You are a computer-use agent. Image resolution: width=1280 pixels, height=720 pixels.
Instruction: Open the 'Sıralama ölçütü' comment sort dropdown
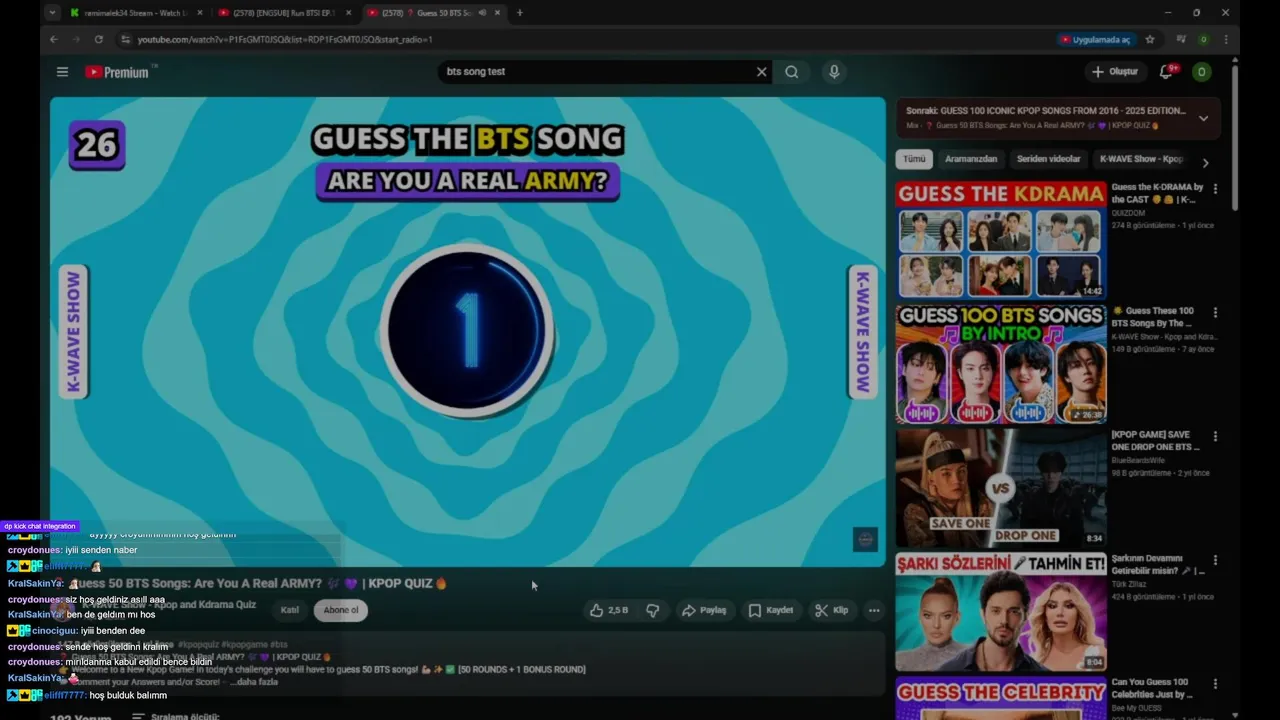(x=175, y=716)
